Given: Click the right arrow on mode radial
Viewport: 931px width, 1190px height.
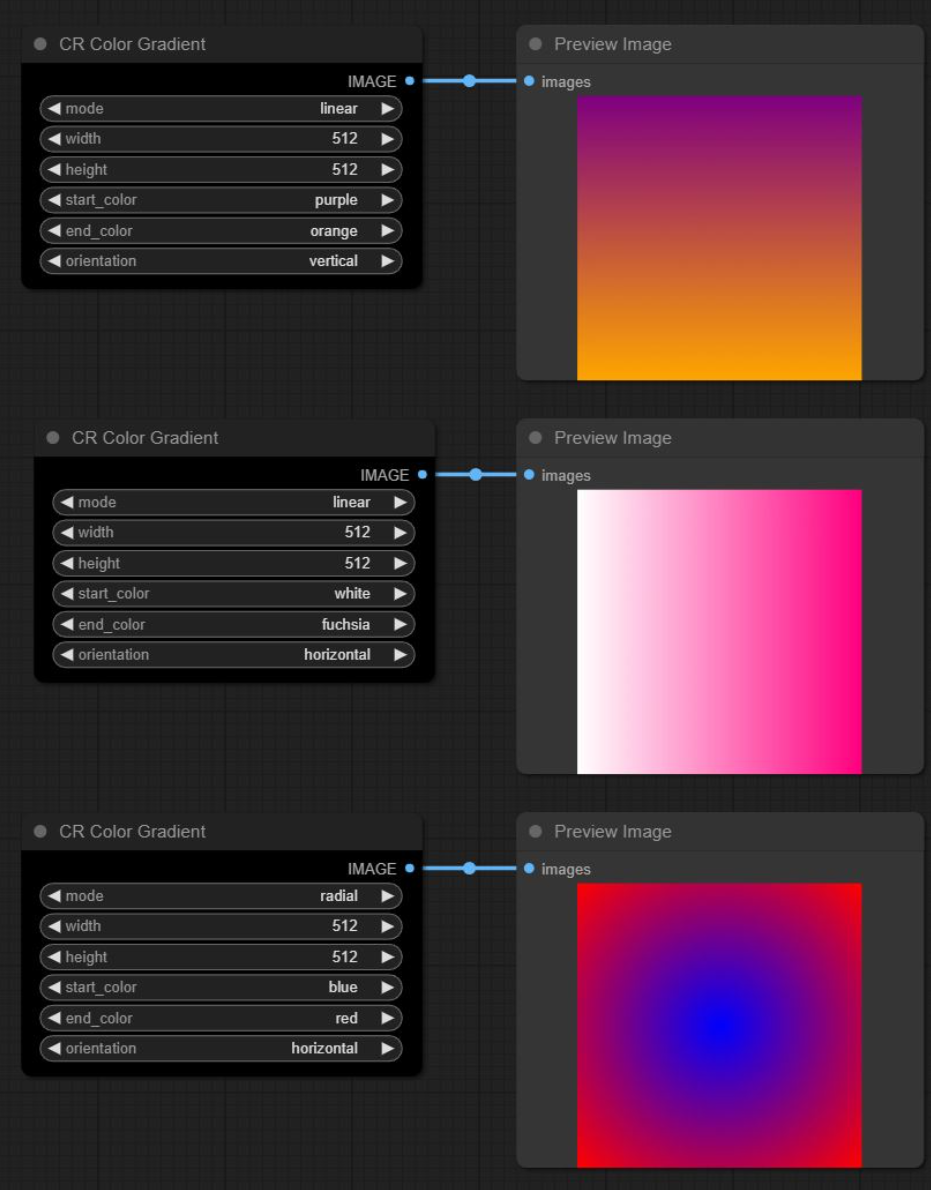Looking at the screenshot, I should click(388, 896).
